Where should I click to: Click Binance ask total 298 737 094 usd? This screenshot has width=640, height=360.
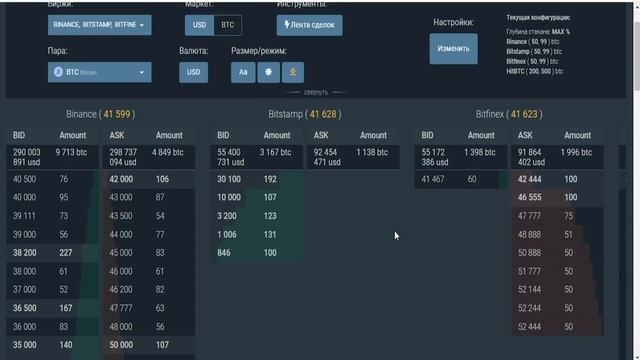pyautogui.click(x=123, y=157)
